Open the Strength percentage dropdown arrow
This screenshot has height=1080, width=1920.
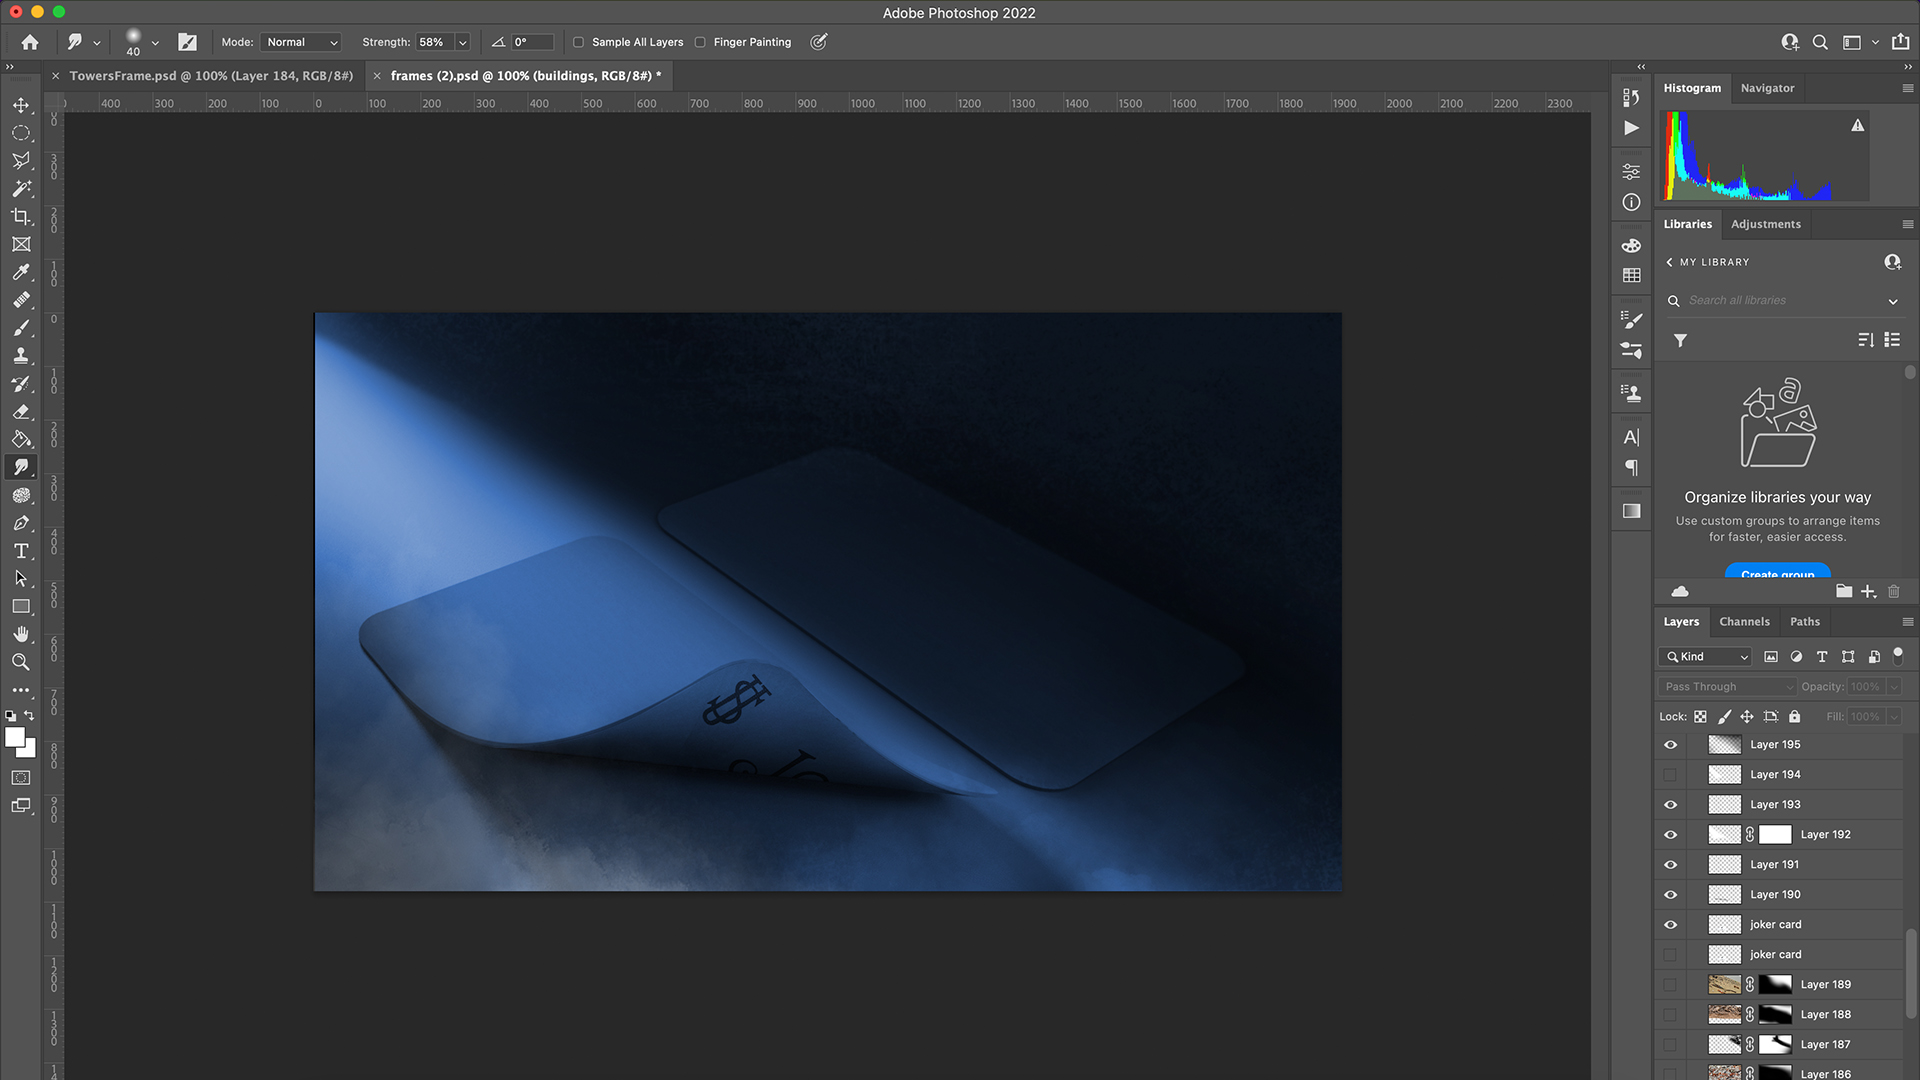click(462, 42)
